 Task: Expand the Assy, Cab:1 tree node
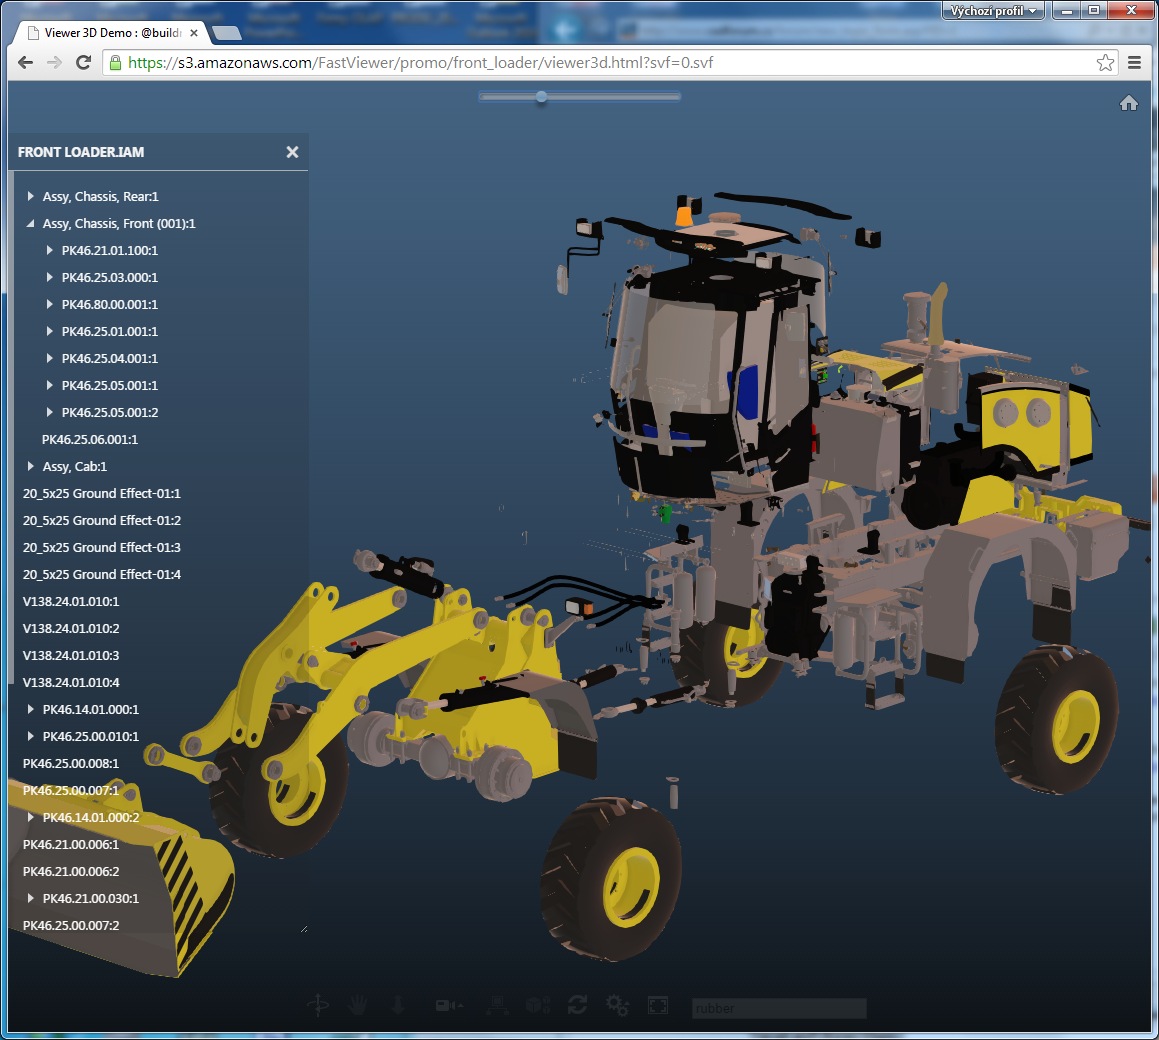click(x=31, y=467)
